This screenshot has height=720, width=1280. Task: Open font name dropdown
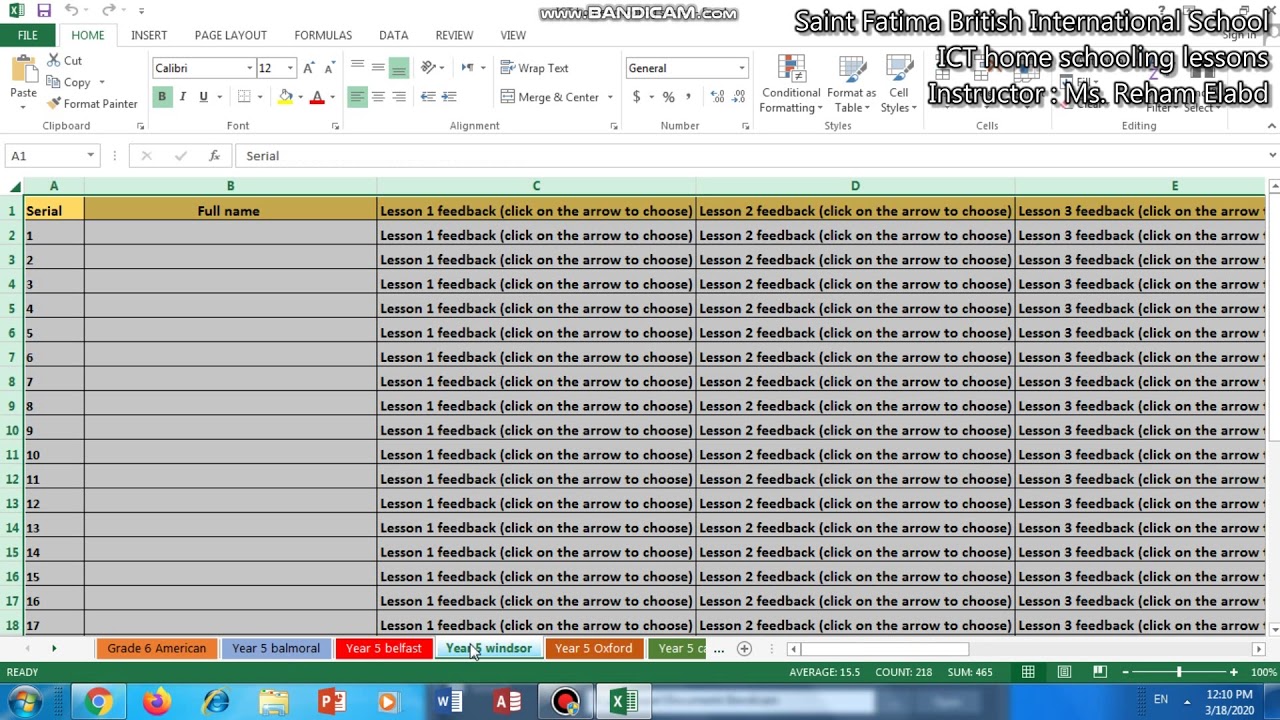(249, 68)
